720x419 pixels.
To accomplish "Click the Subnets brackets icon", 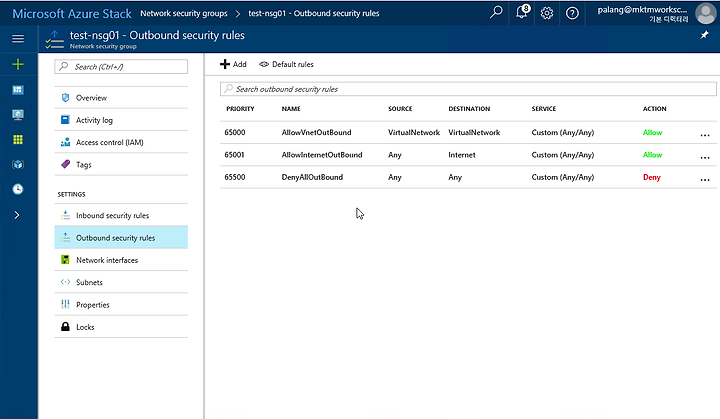I will (x=65, y=282).
